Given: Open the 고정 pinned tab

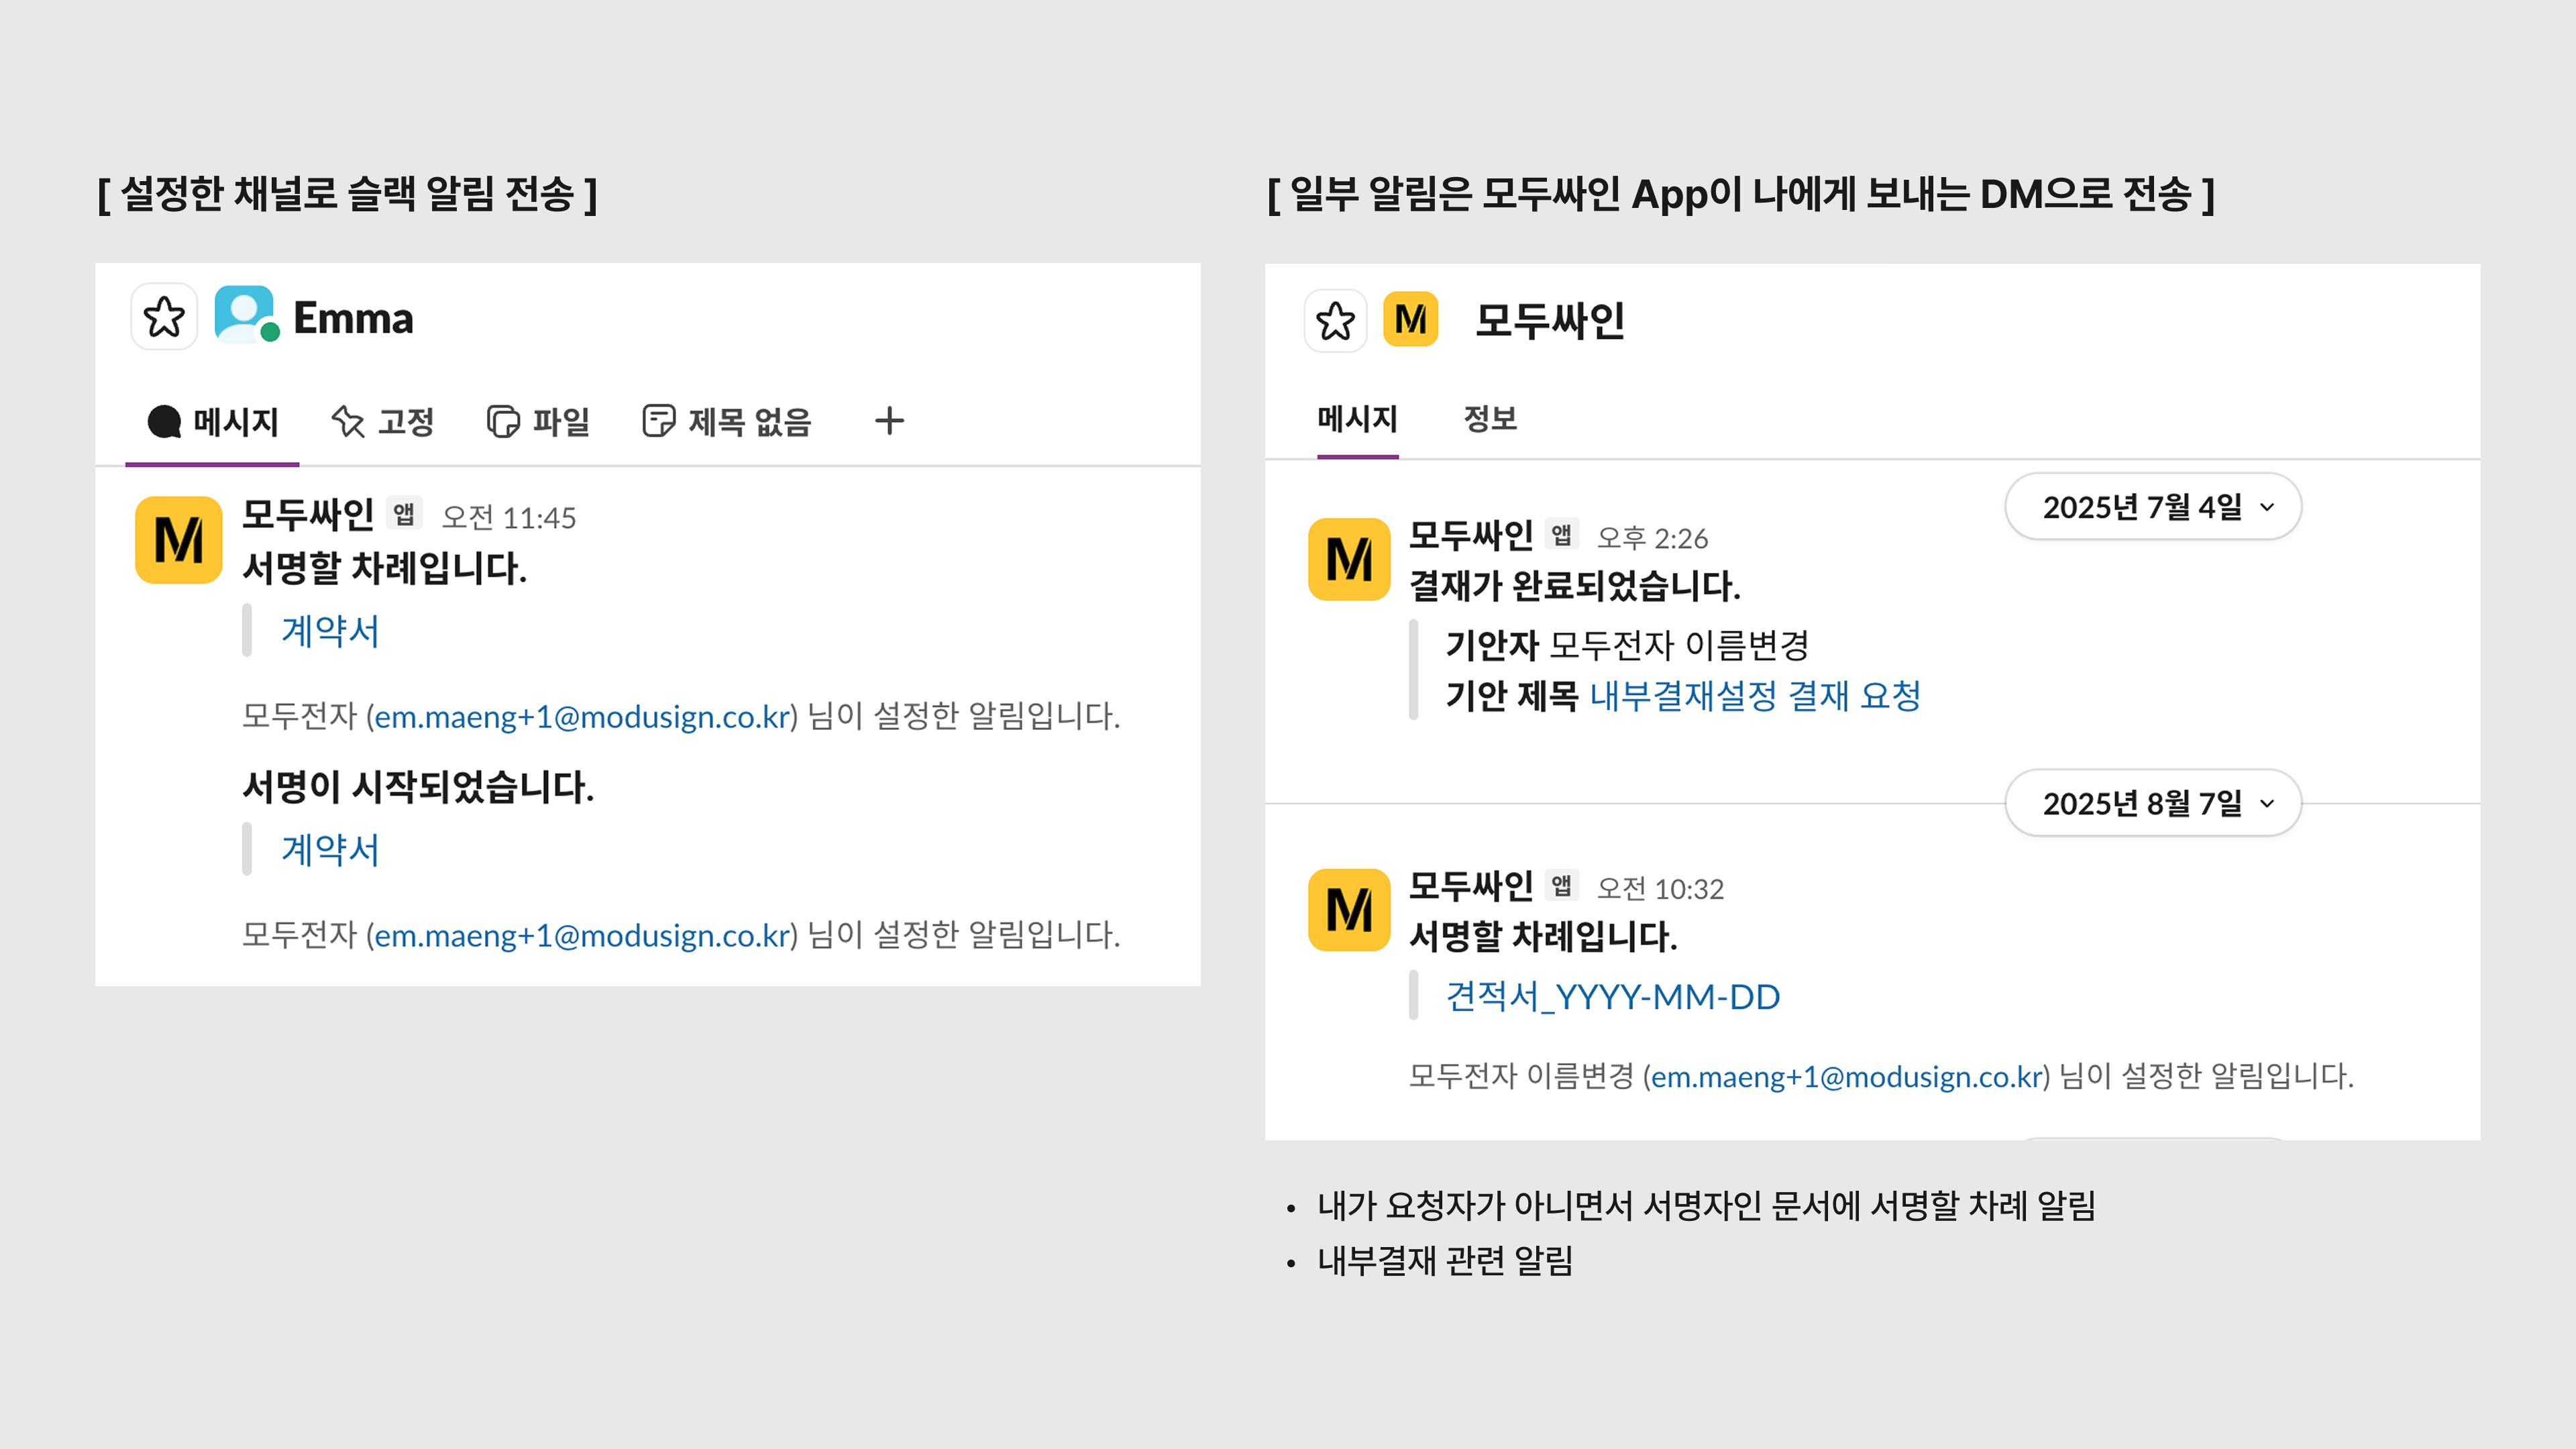Looking at the screenshot, I should pos(382,422).
